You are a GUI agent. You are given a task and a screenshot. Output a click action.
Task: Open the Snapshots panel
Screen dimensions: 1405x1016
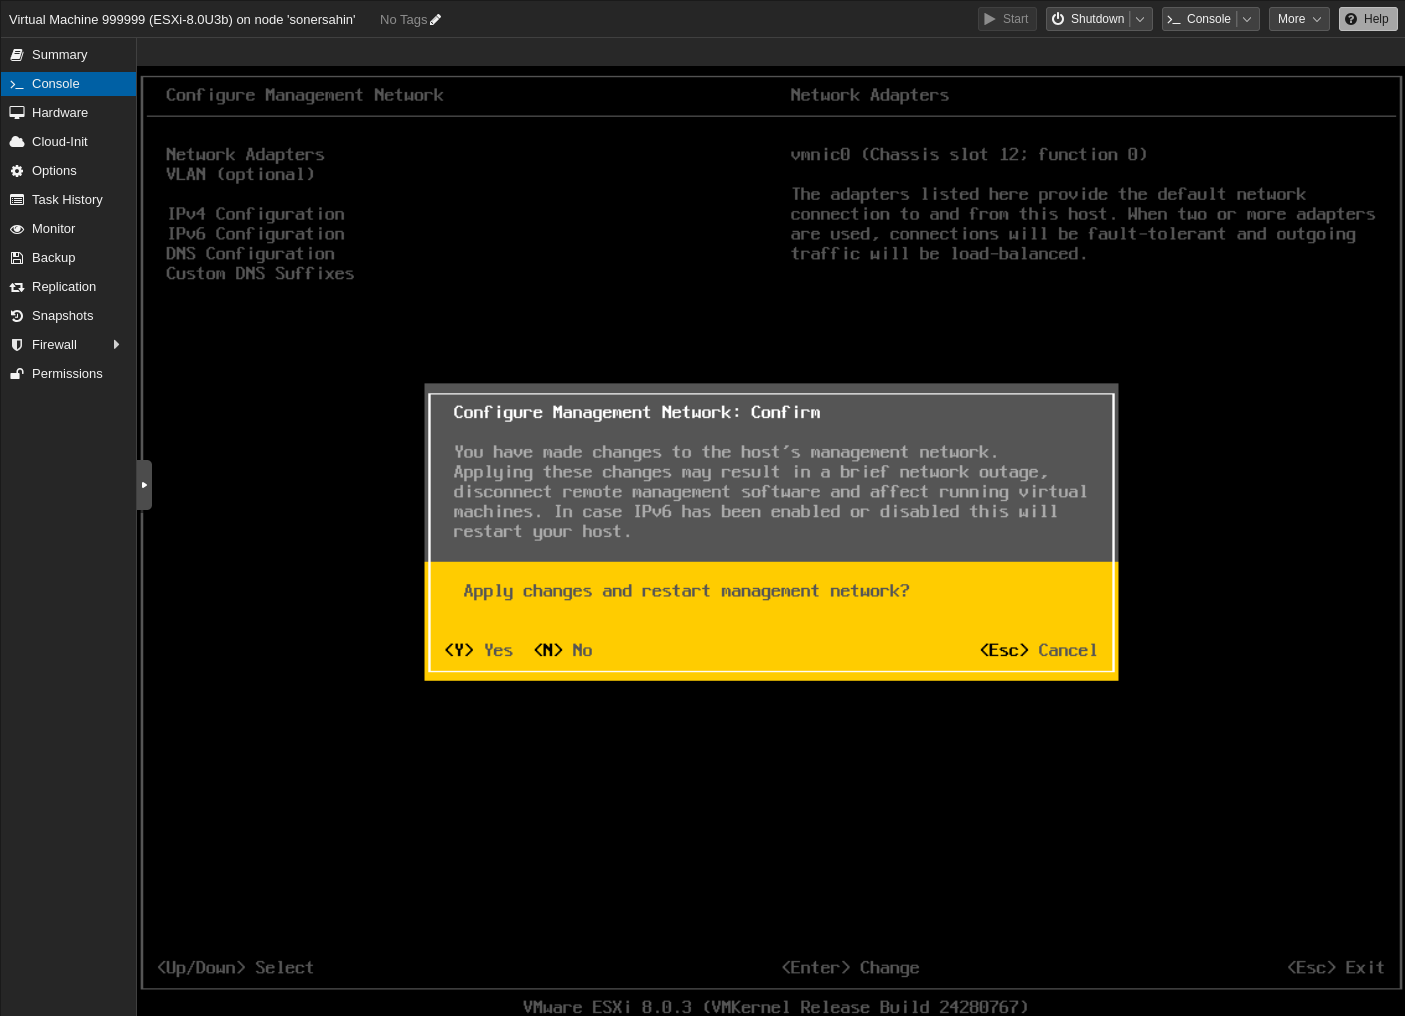[62, 315]
